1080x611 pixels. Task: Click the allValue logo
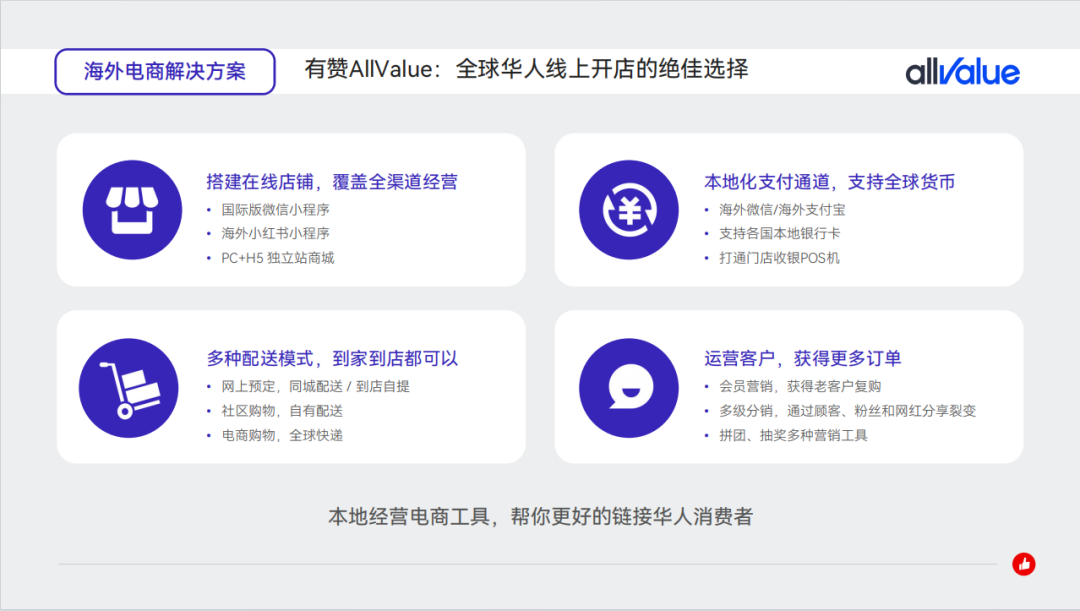(962, 71)
